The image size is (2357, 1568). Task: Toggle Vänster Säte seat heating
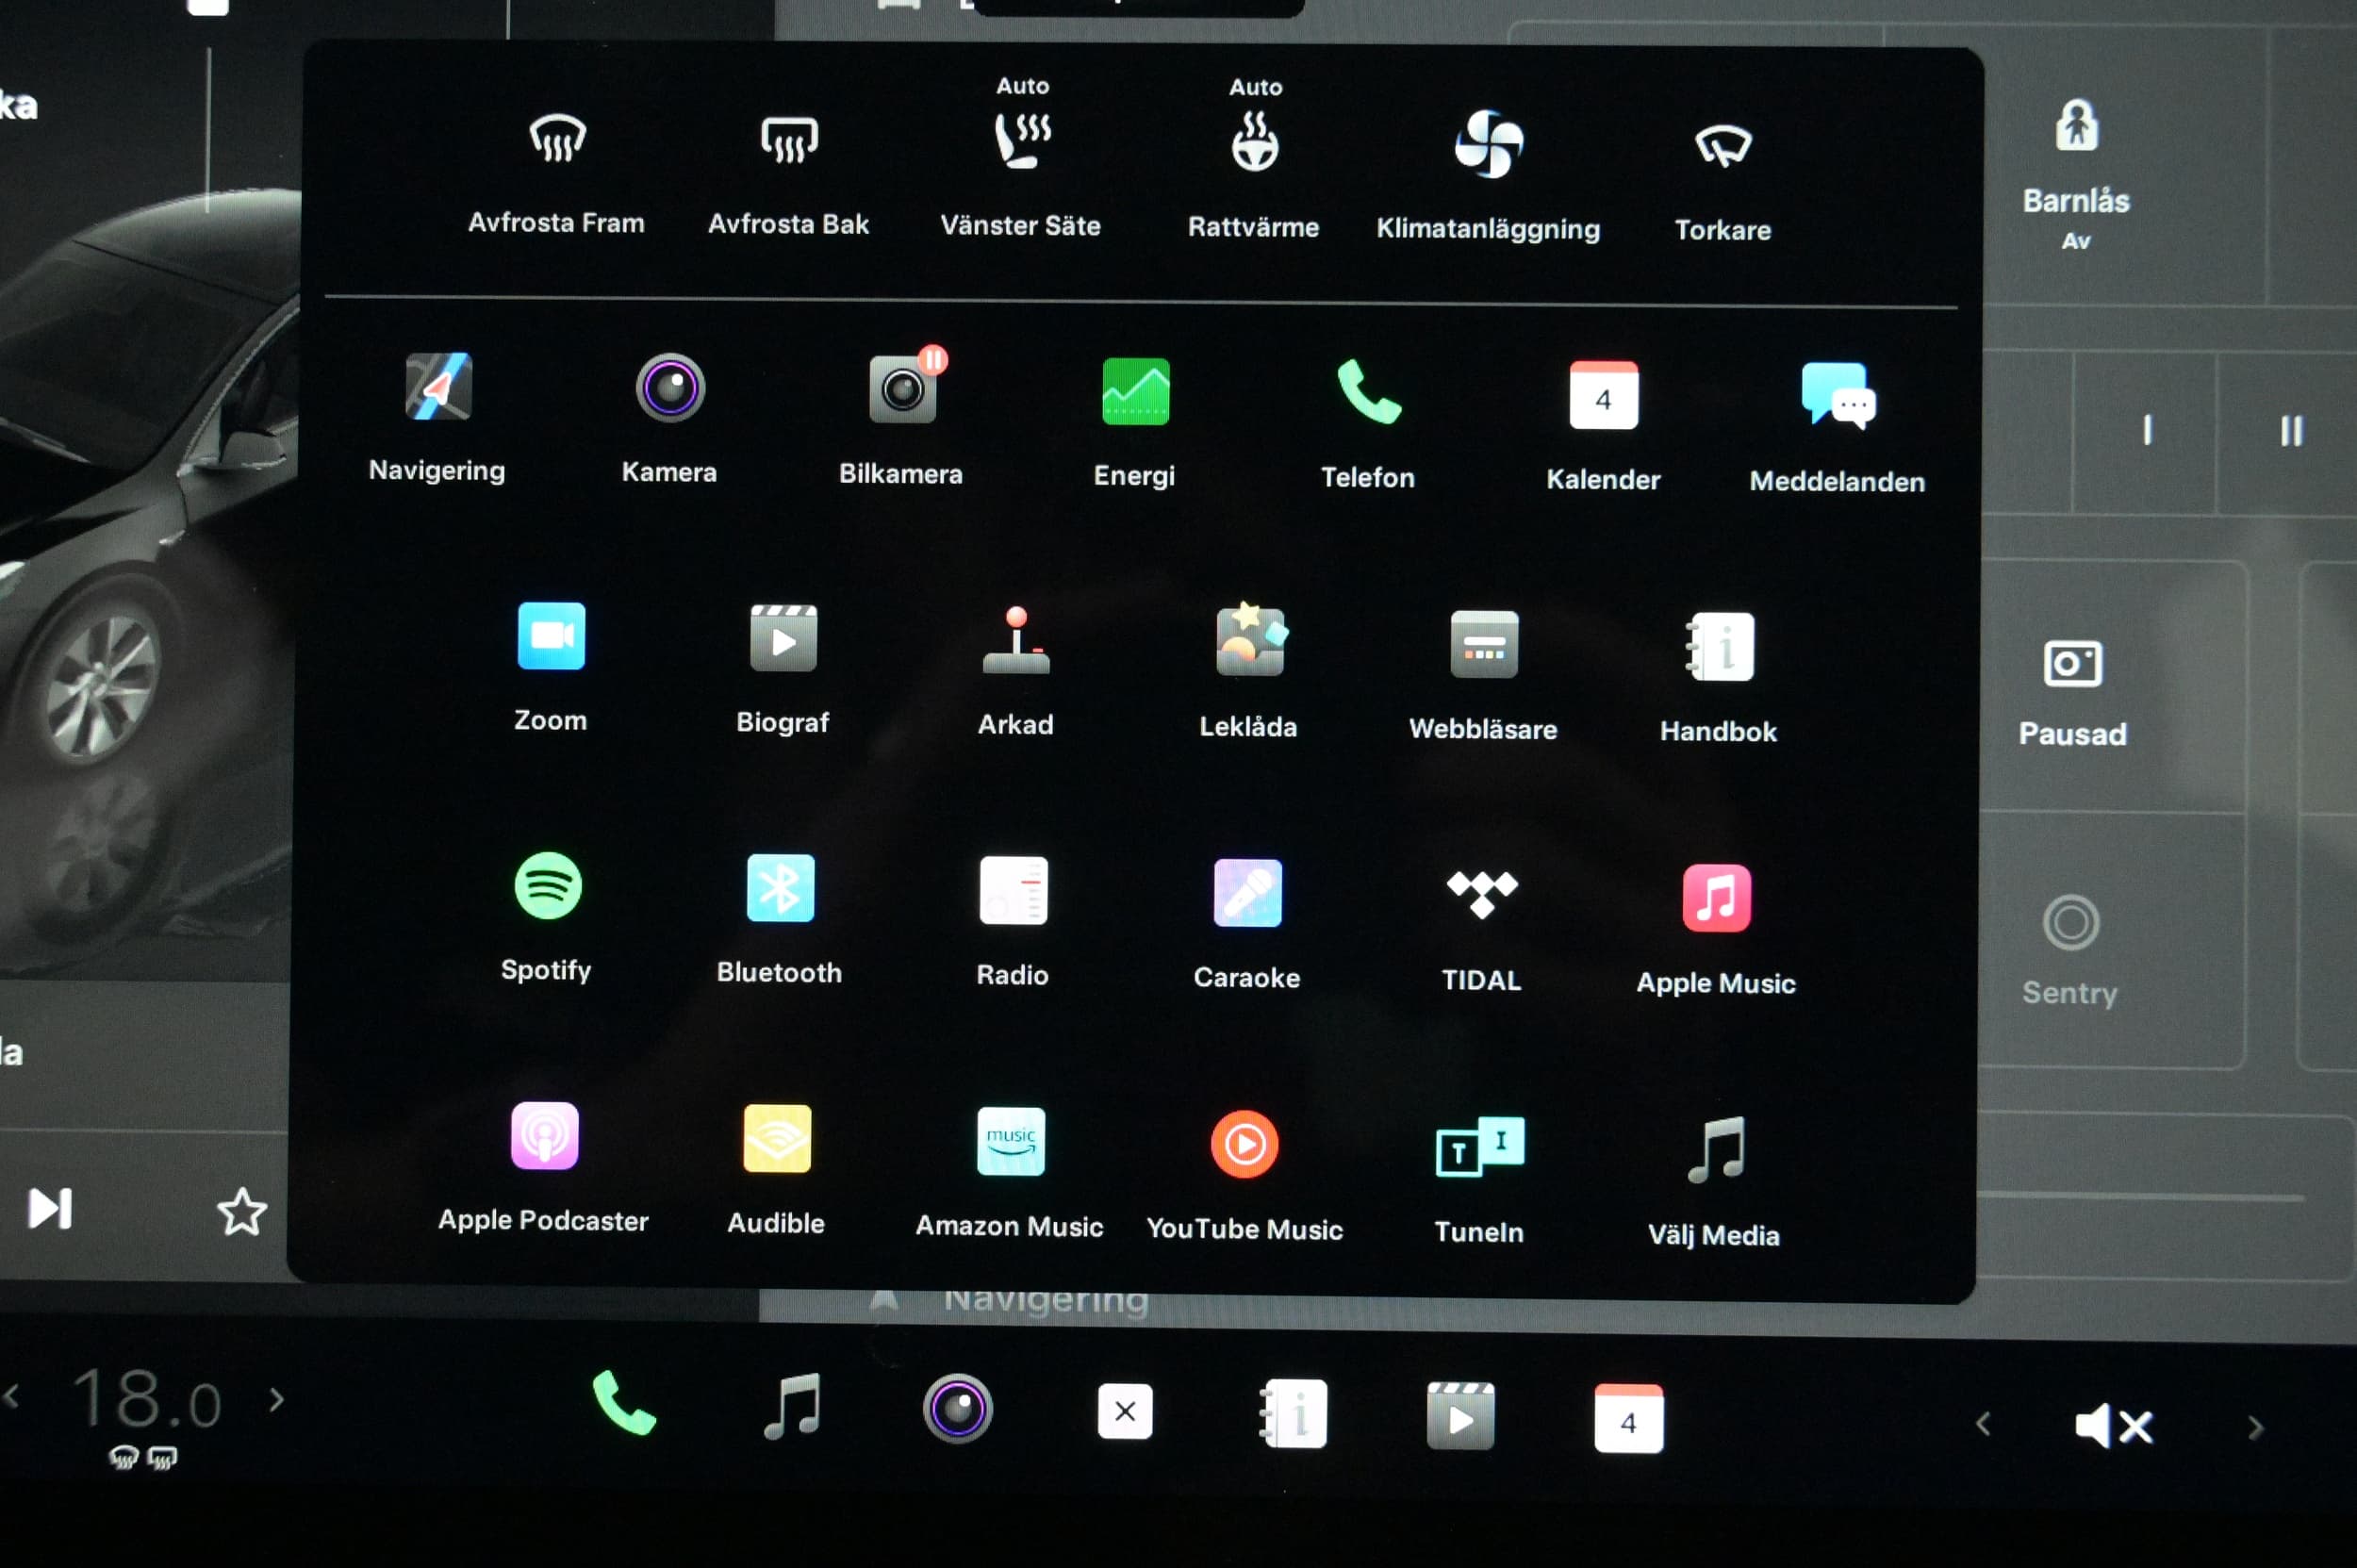pyautogui.click(x=1021, y=158)
